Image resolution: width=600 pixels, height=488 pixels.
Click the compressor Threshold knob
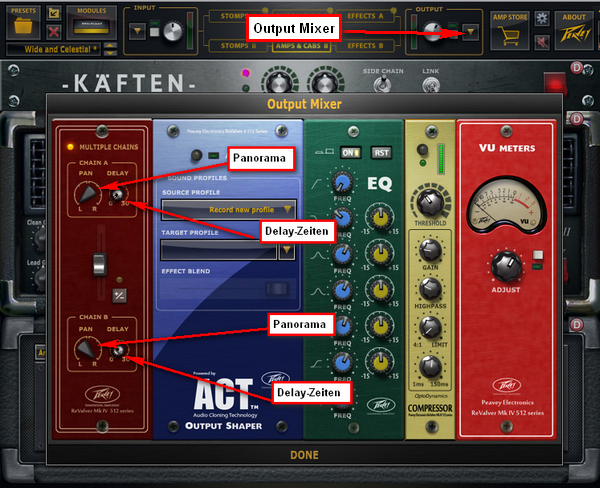[430, 202]
